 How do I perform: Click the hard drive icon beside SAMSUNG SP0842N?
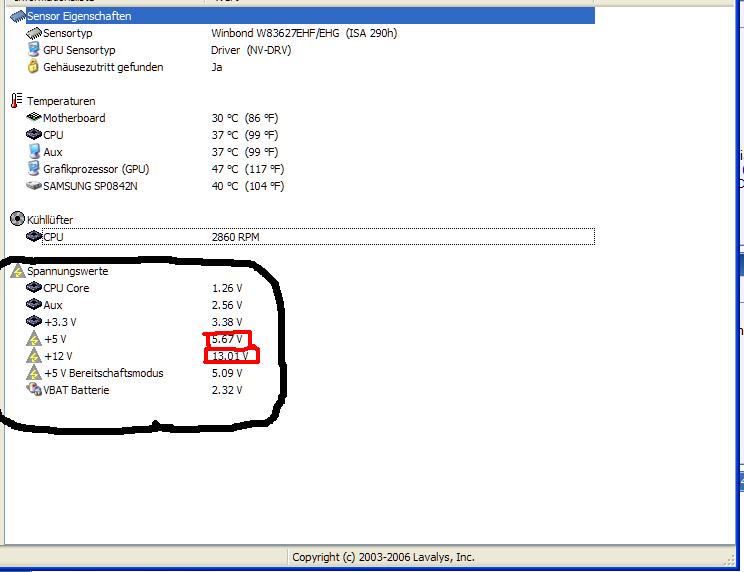coord(34,185)
